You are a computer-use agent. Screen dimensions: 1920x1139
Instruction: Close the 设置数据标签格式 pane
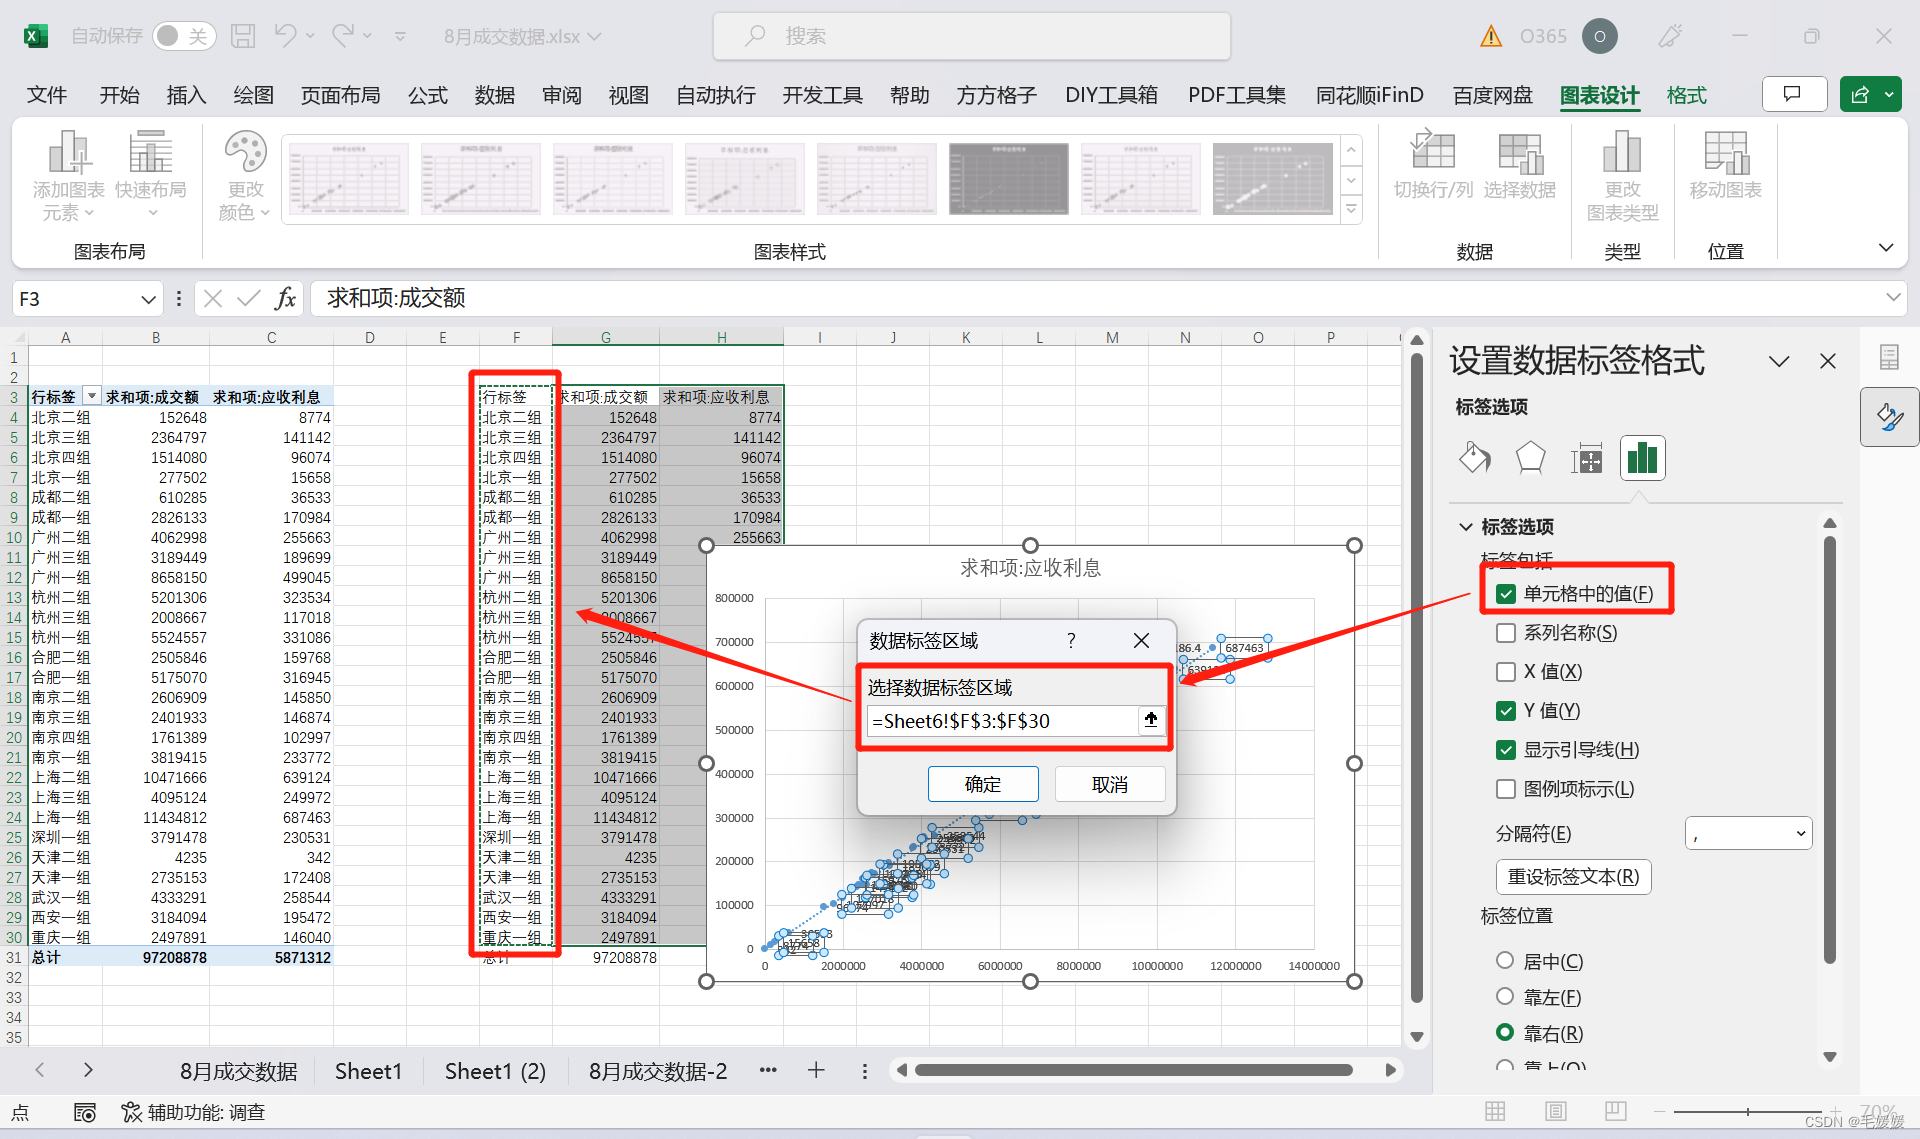1828,361
